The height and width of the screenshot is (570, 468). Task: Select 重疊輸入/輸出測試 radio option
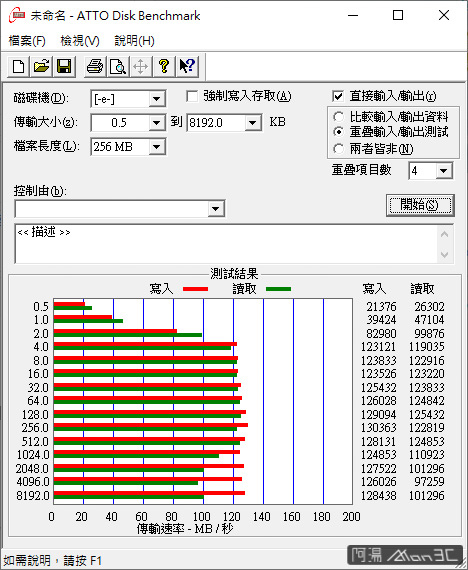coord(338,132)
